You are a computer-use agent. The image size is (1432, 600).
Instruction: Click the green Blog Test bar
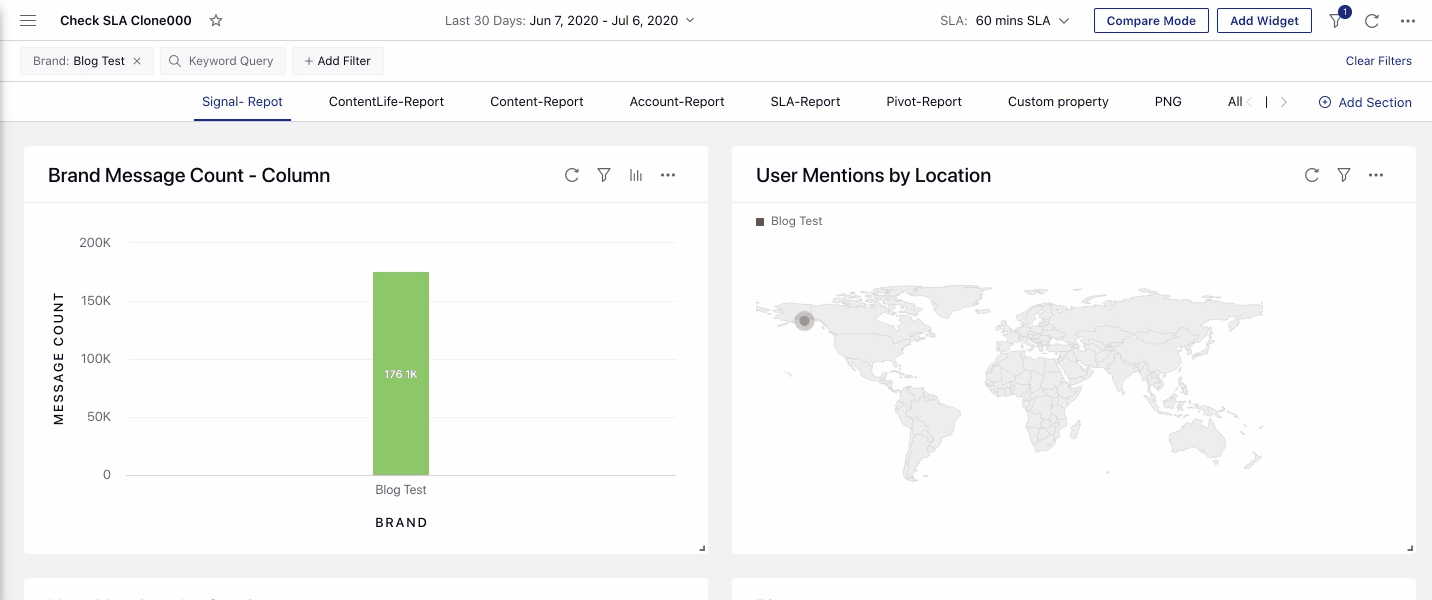pos(401,373)
